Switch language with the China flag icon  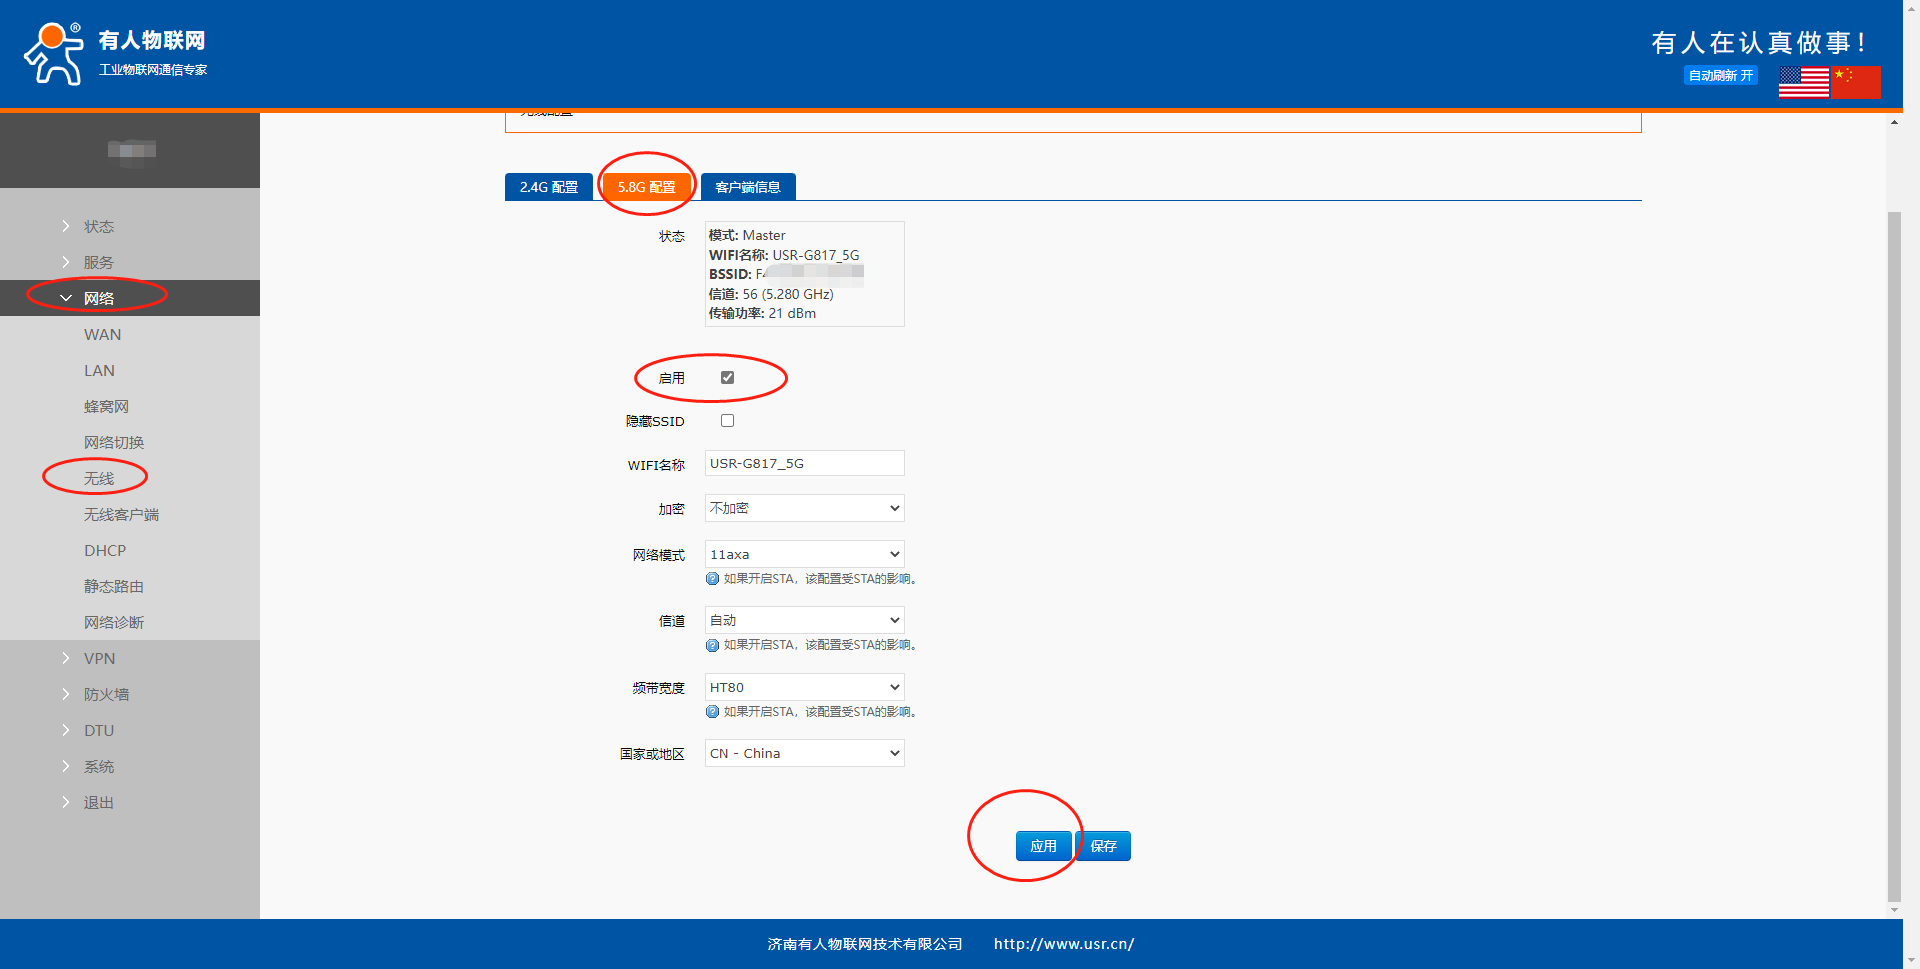tap(1856, 82)
